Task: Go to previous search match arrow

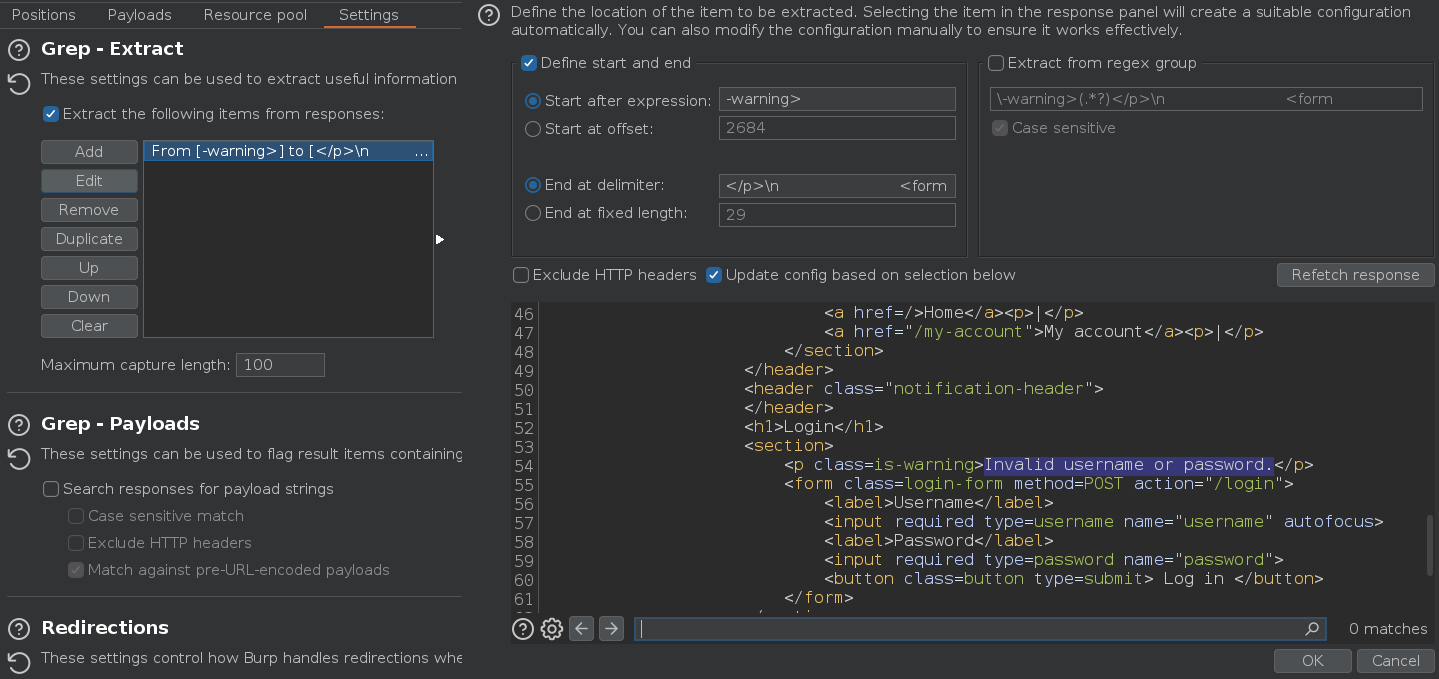Action: [x=581, y=629]
